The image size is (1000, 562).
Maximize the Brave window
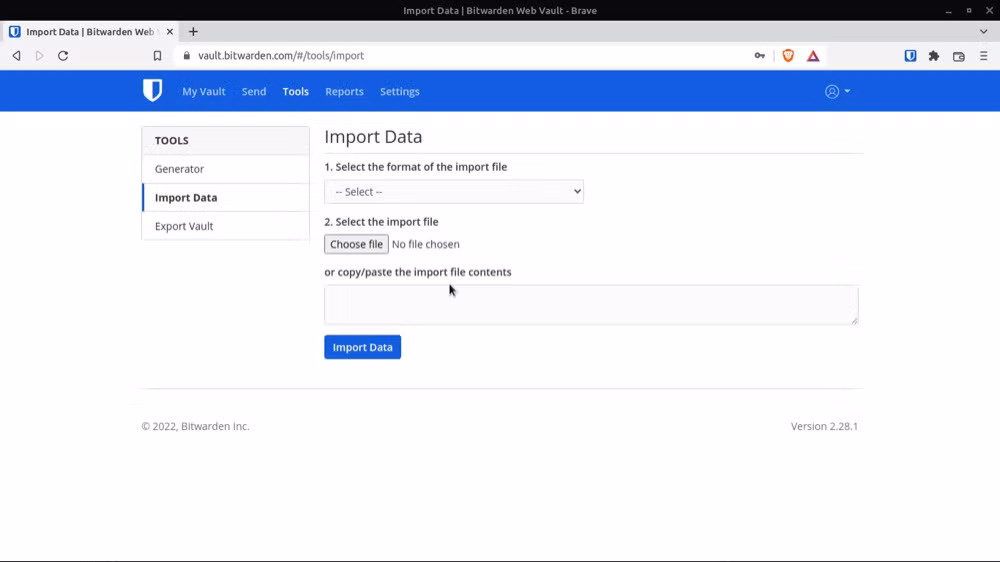969,11
